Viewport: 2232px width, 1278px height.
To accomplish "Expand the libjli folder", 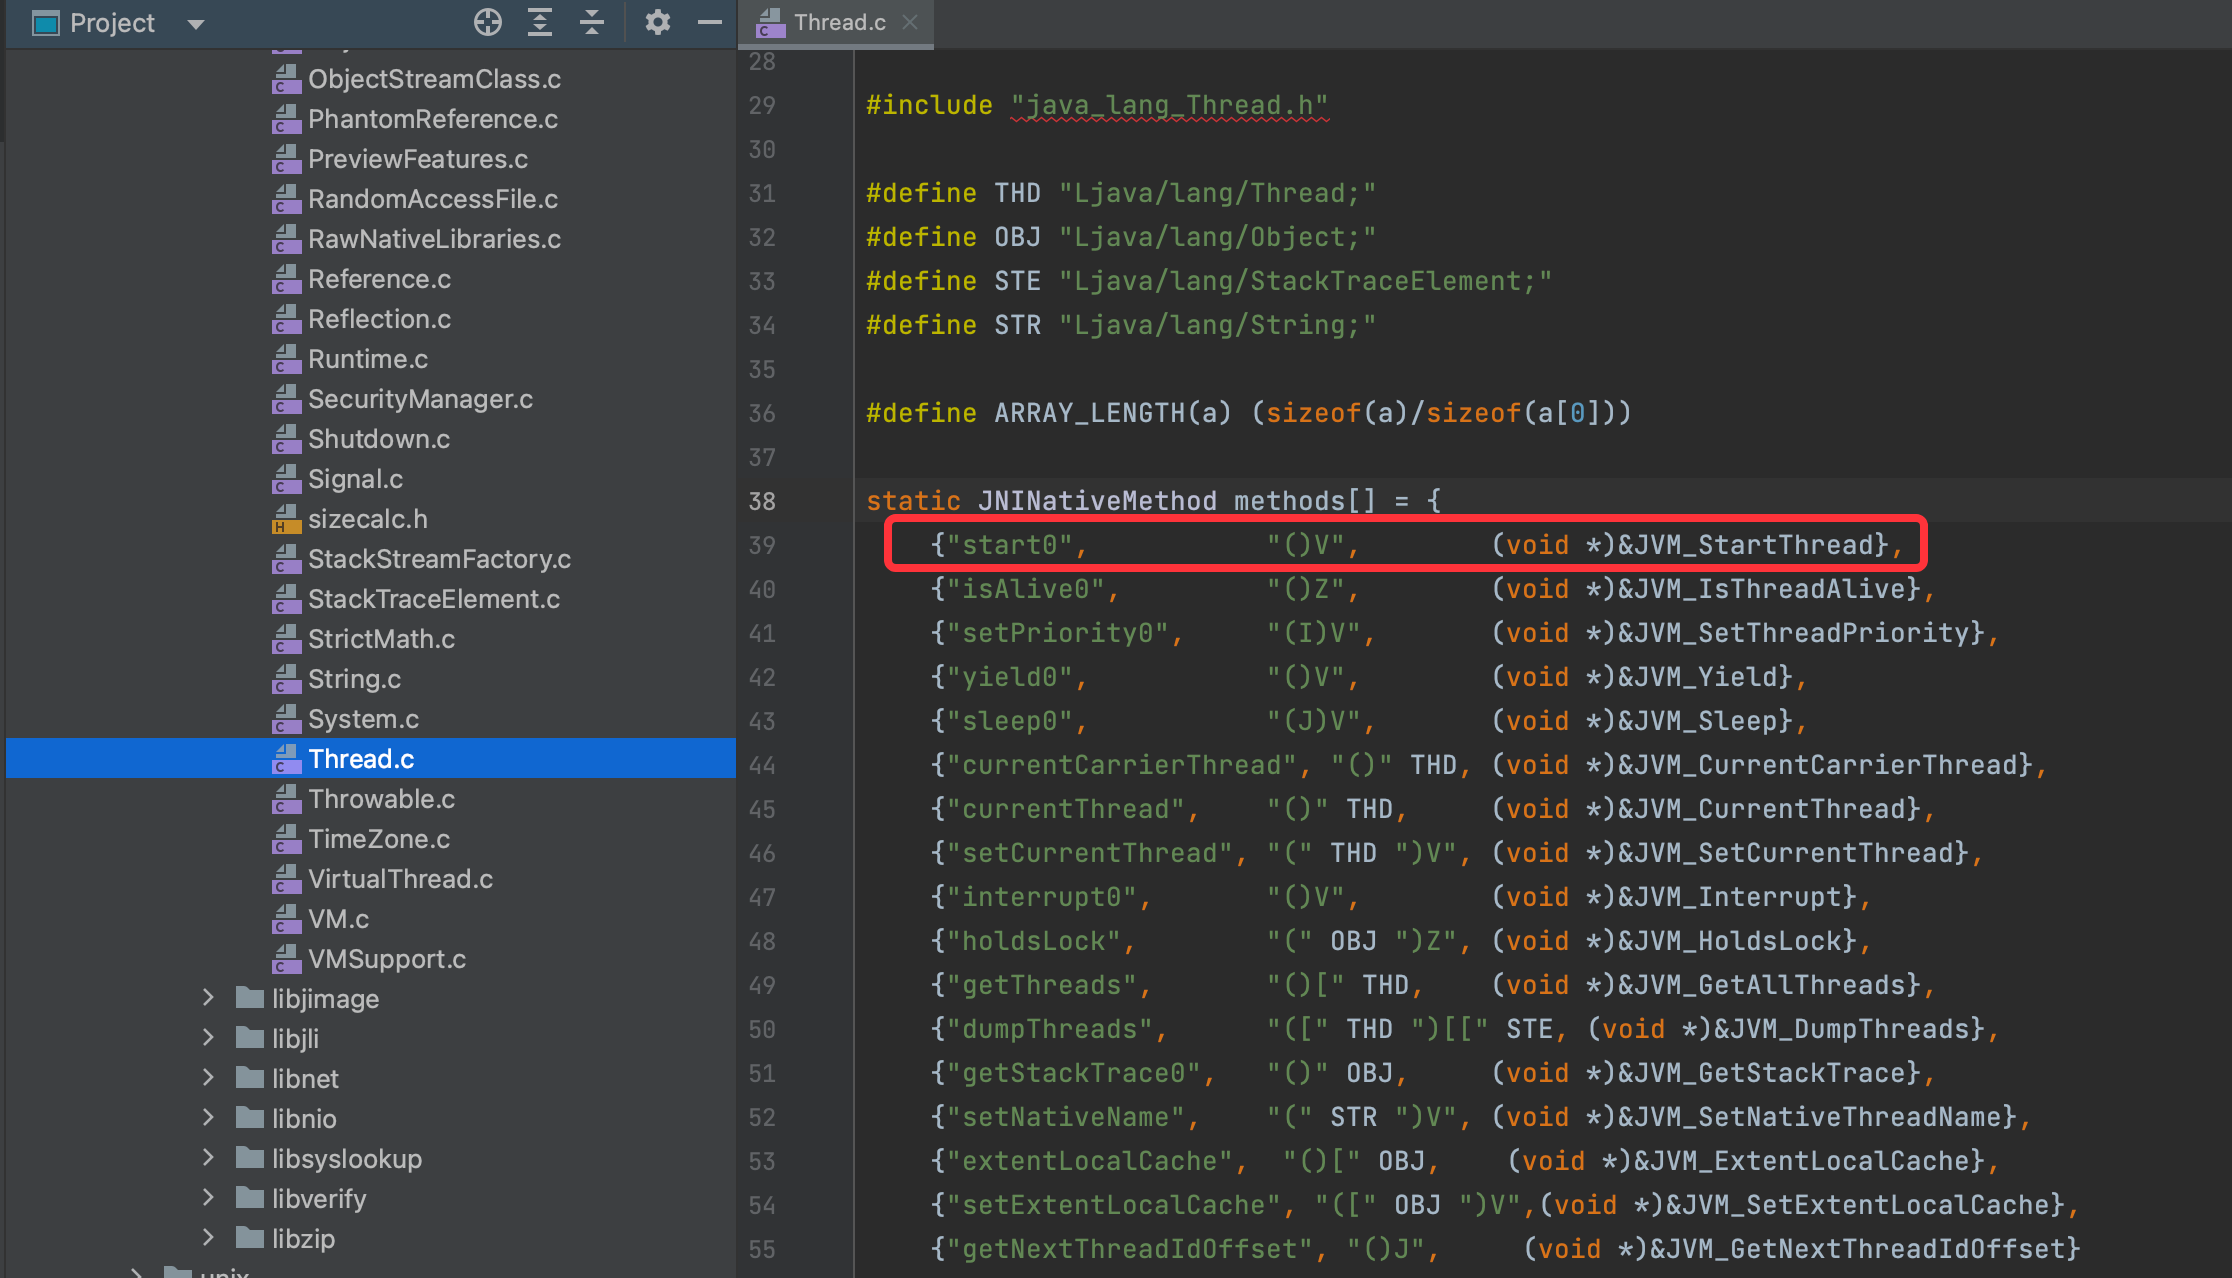I will coord(208,1038).
